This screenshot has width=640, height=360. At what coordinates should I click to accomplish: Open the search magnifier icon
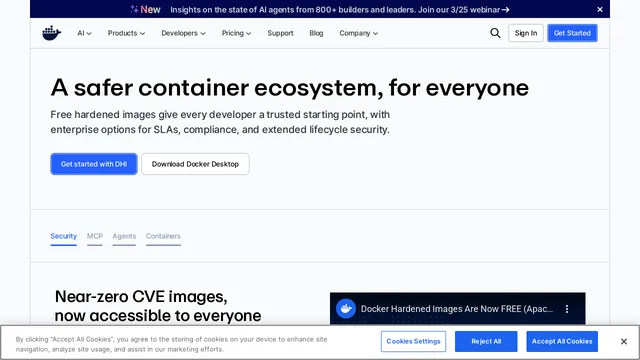click(495, 33)
